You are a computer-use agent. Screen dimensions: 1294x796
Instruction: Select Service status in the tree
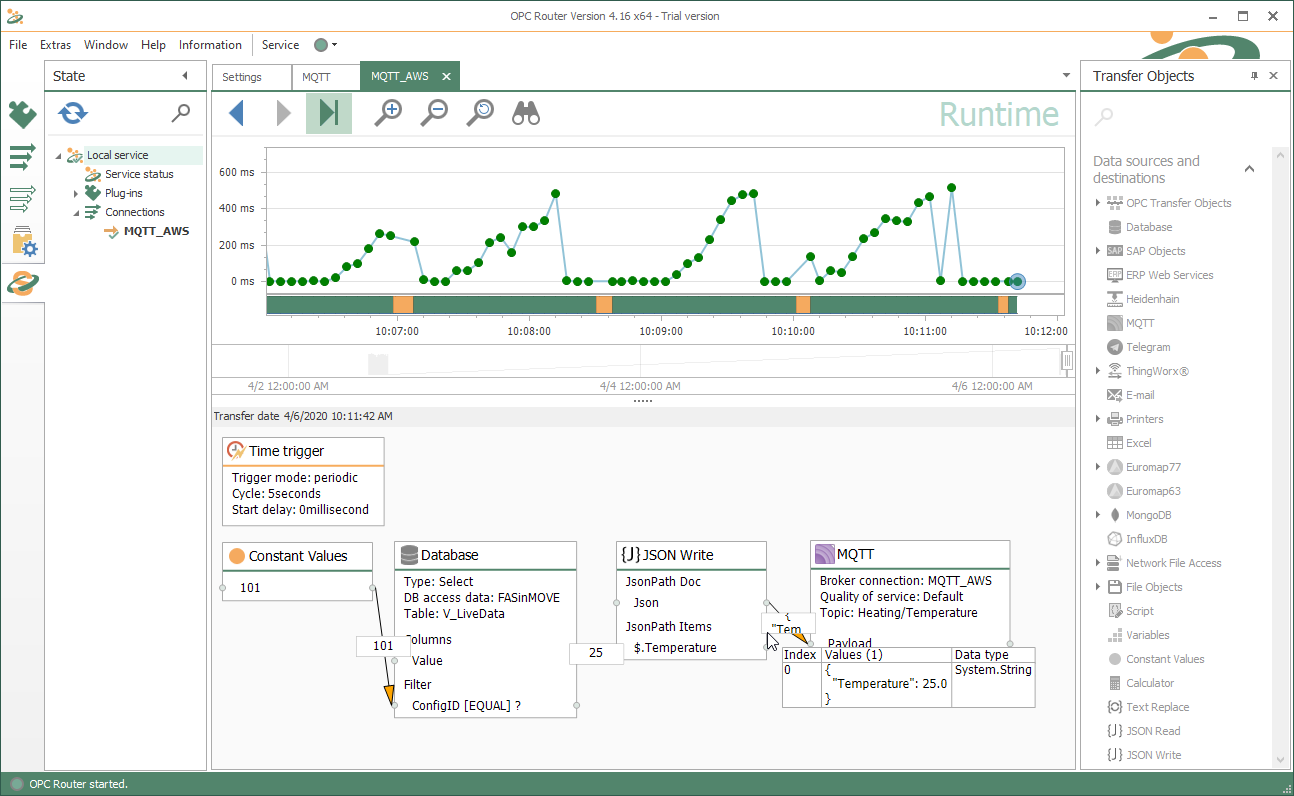point(139,174)
